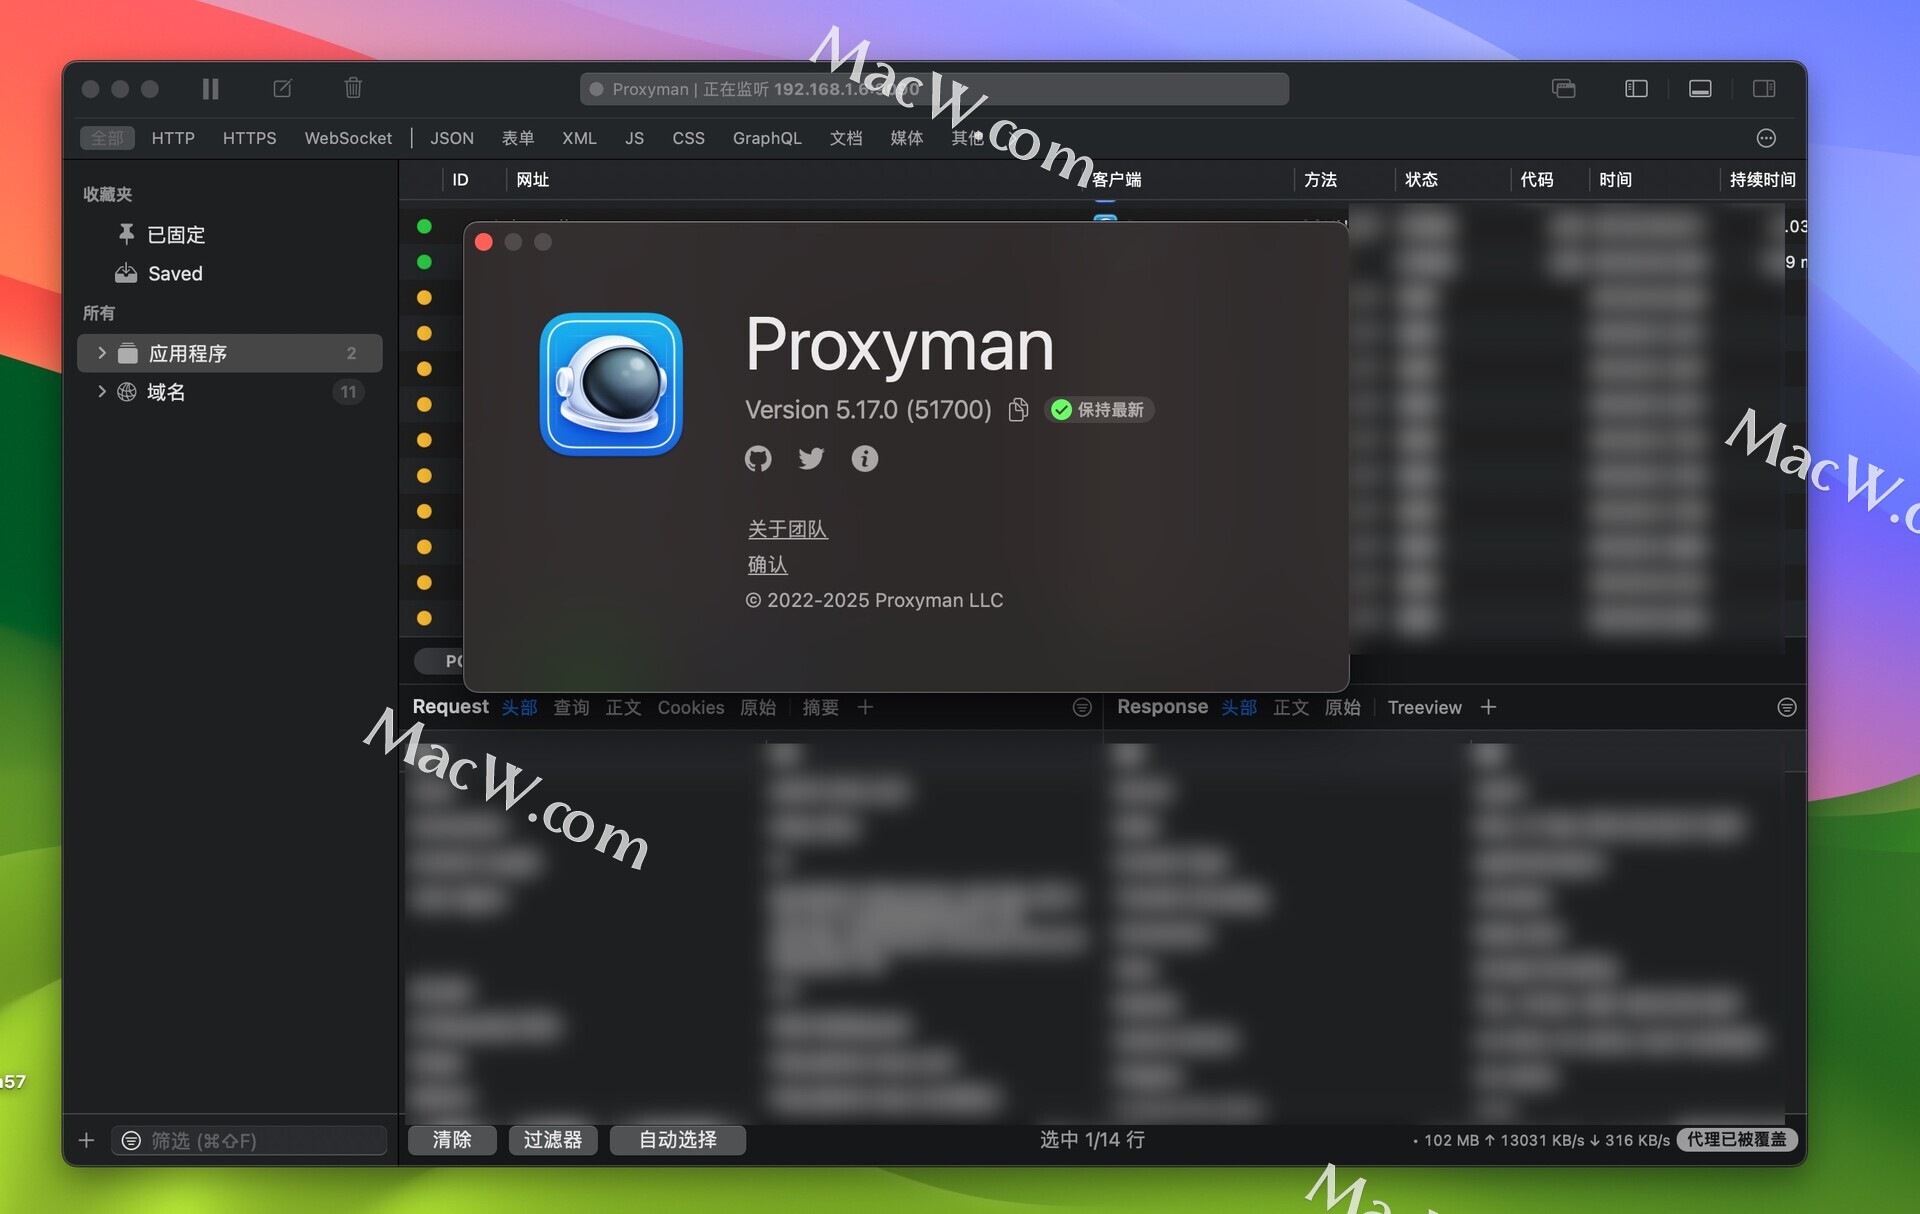Viewport: 1920px width, 1214px height.
Task: Filter by HTTPS protocol
Action: [249, 138]
